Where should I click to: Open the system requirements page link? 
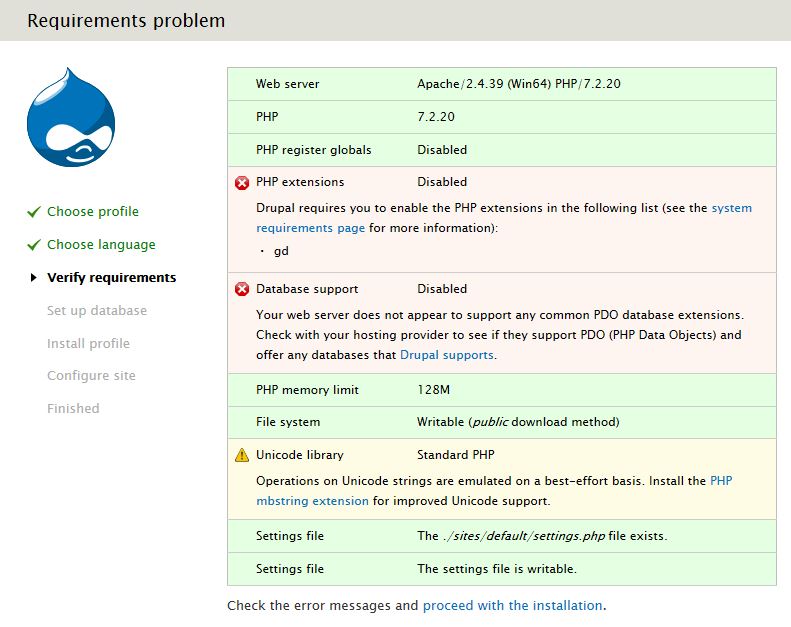[x=310, y=228]
